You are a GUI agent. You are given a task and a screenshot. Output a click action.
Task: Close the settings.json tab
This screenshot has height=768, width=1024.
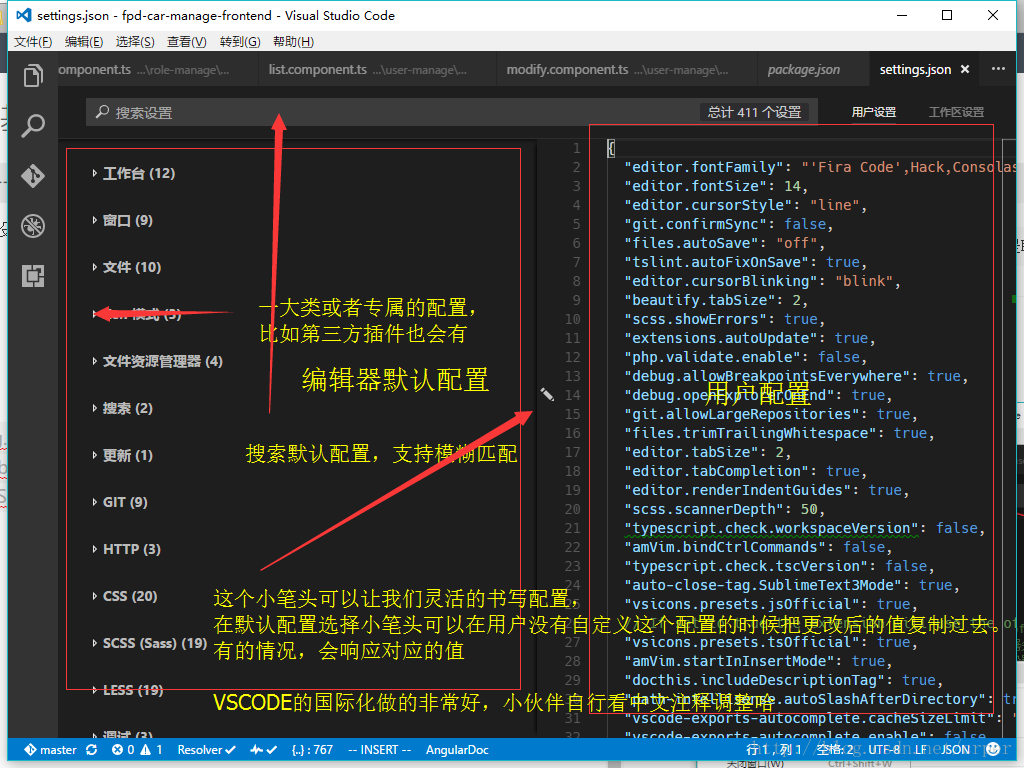(965, 69)
